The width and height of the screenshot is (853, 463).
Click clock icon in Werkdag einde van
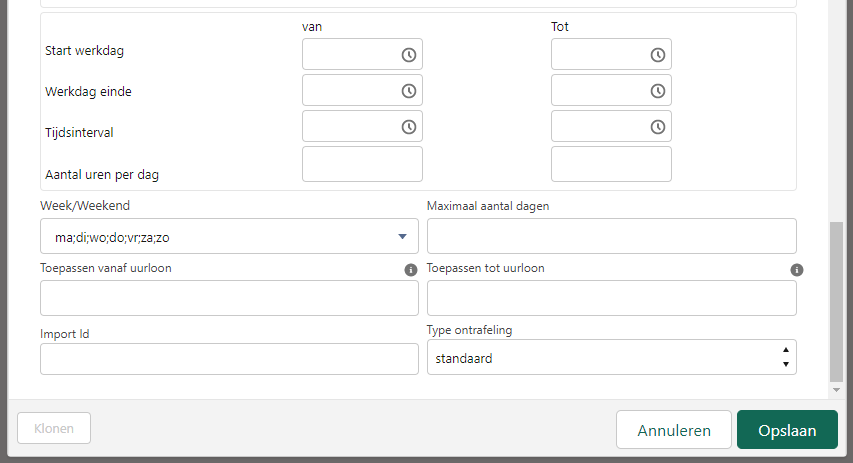(409, 91)
